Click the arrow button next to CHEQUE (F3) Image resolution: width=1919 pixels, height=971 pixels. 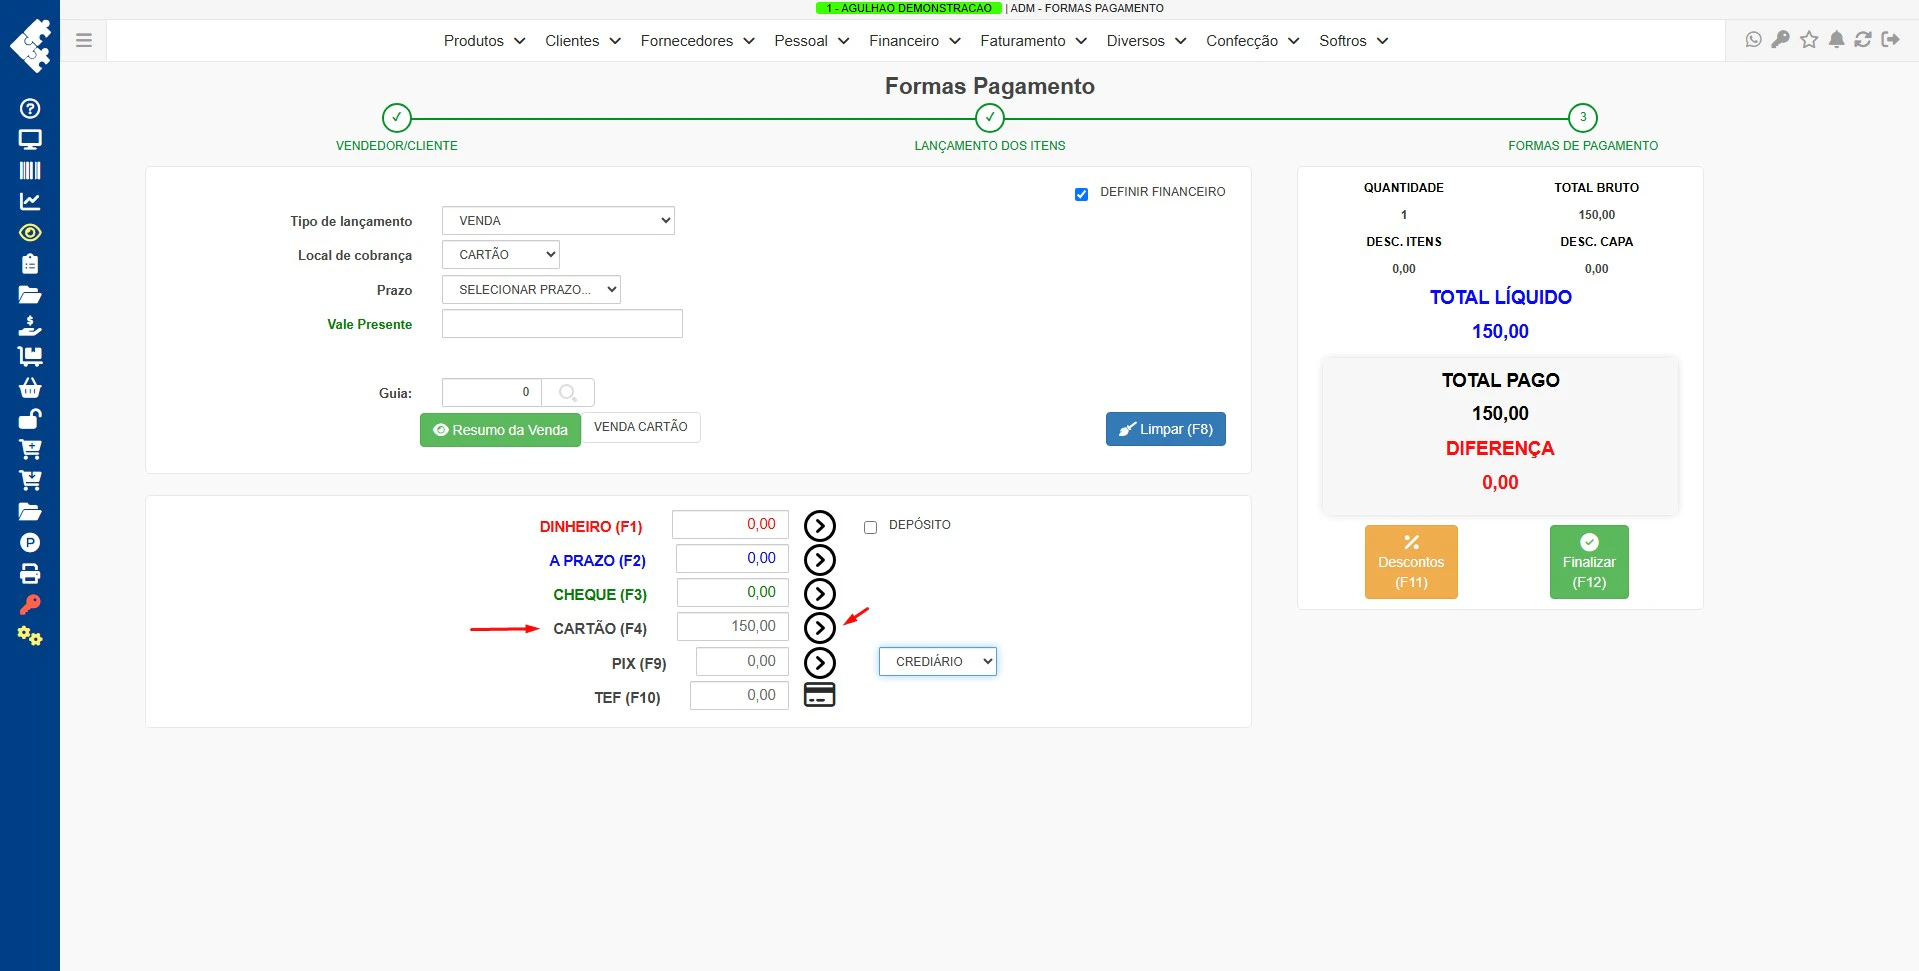click(820, 594)
